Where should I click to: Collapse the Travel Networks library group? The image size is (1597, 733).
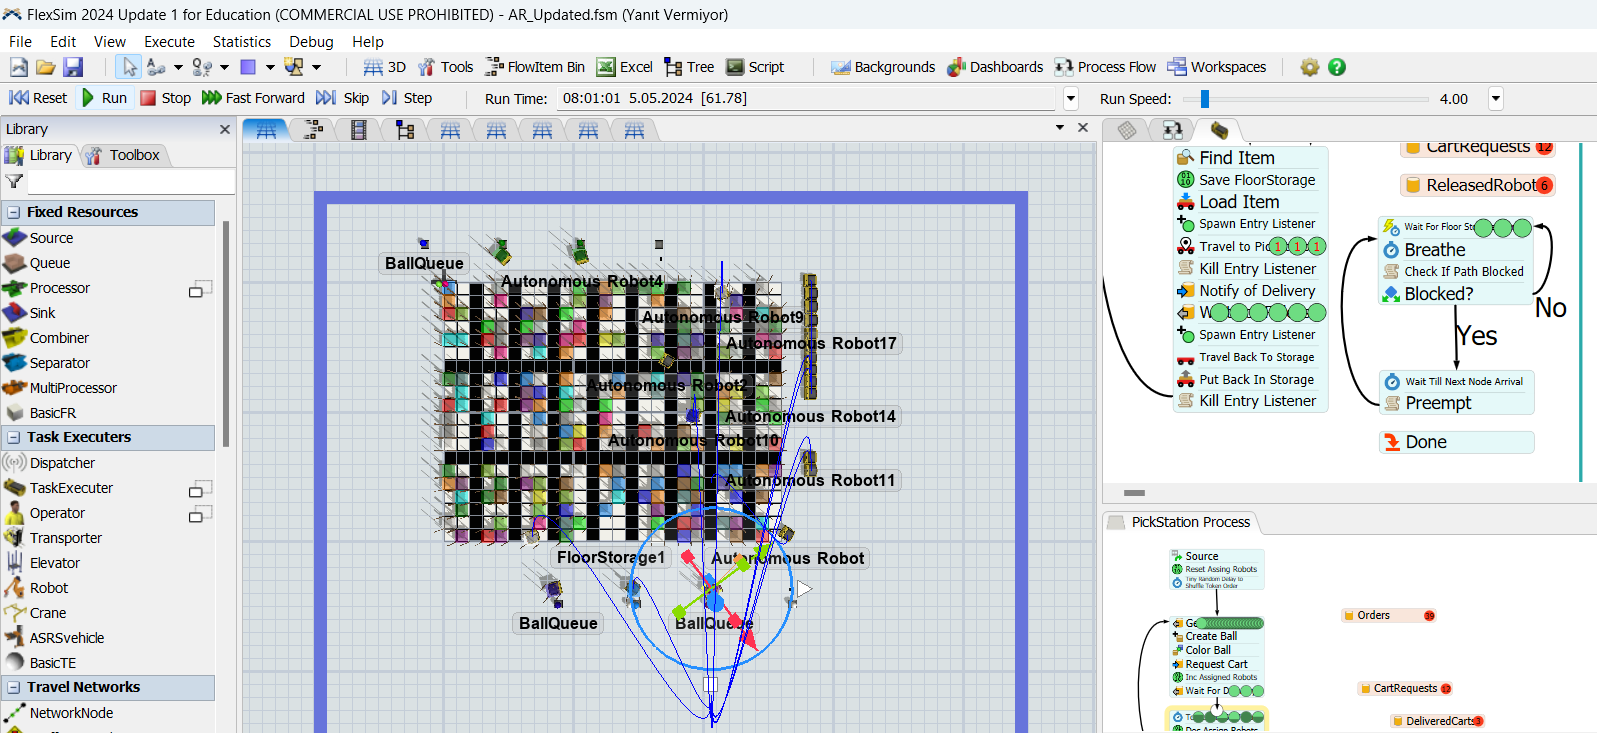click(14, 687)
